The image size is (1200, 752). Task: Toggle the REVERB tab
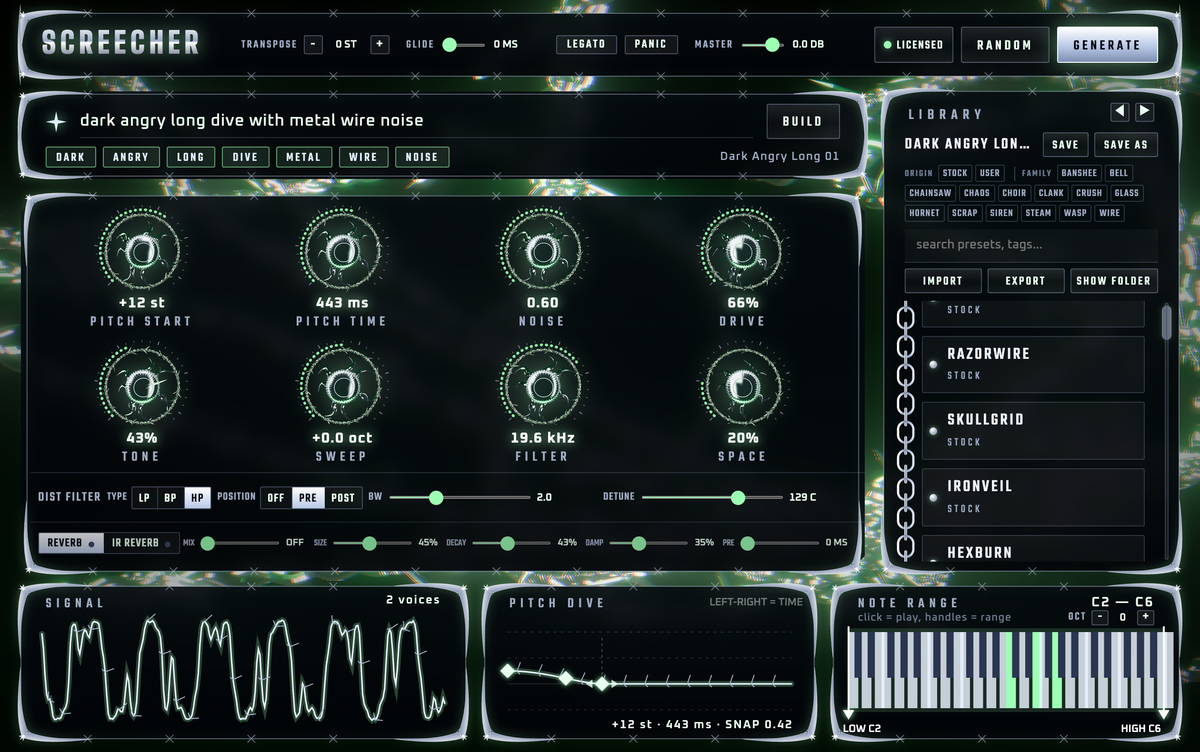click(x=71, y=543)
